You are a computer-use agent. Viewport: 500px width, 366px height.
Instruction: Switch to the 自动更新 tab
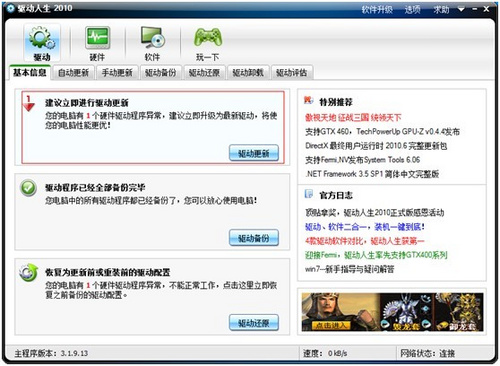[x=73, y=73]
